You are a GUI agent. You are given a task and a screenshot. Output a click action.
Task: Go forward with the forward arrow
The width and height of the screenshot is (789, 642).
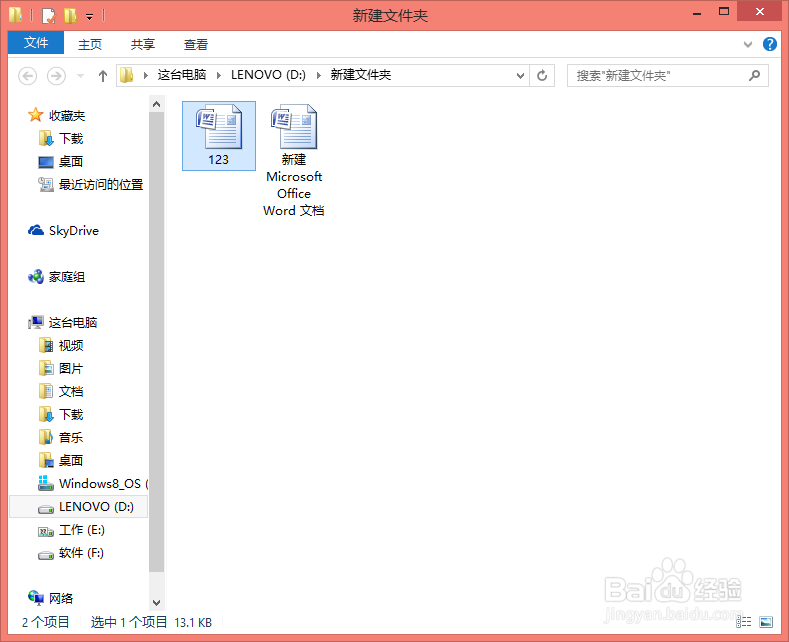56,76
